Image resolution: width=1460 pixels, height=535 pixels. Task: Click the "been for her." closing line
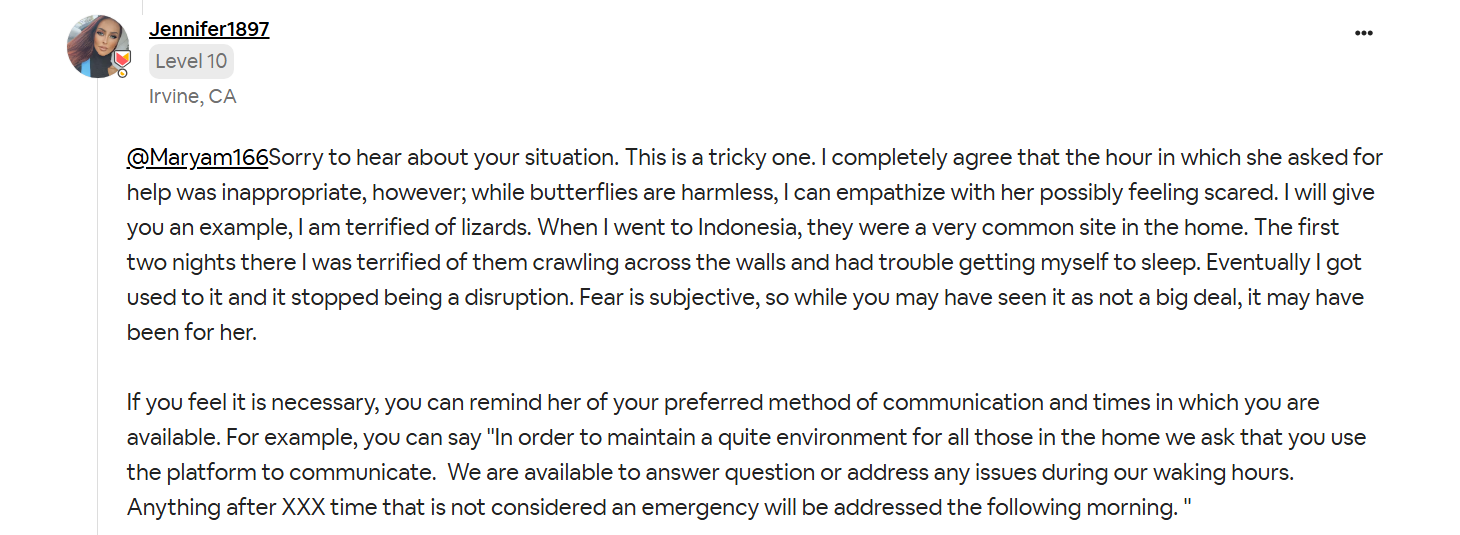(192, 333)
